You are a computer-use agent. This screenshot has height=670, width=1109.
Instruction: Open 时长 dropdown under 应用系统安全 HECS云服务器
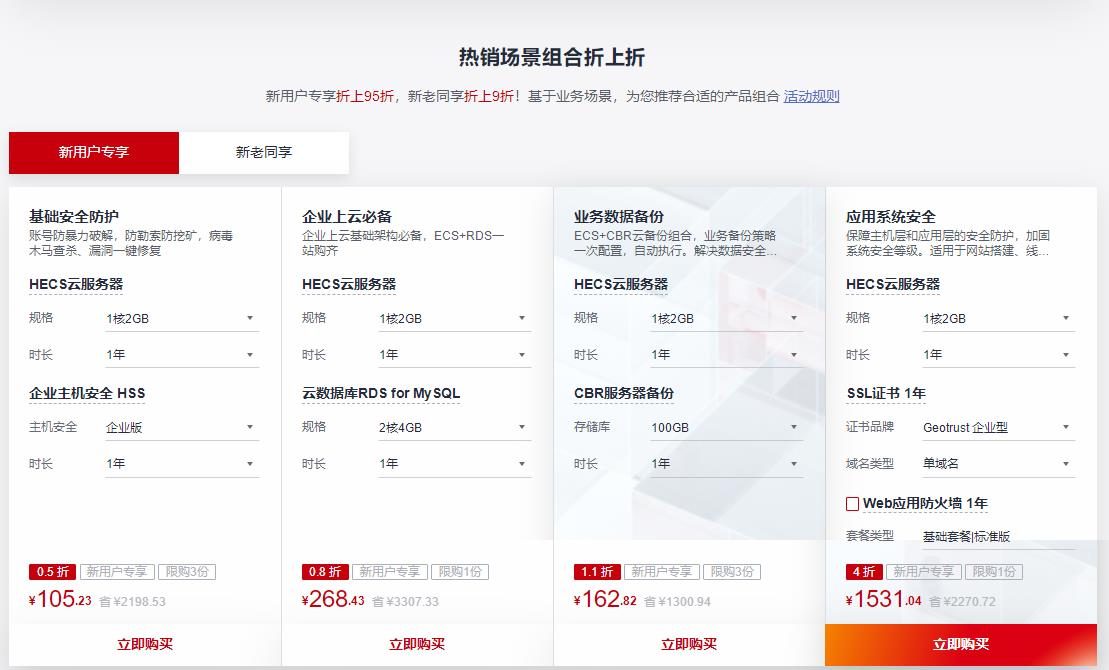[999, 354]
